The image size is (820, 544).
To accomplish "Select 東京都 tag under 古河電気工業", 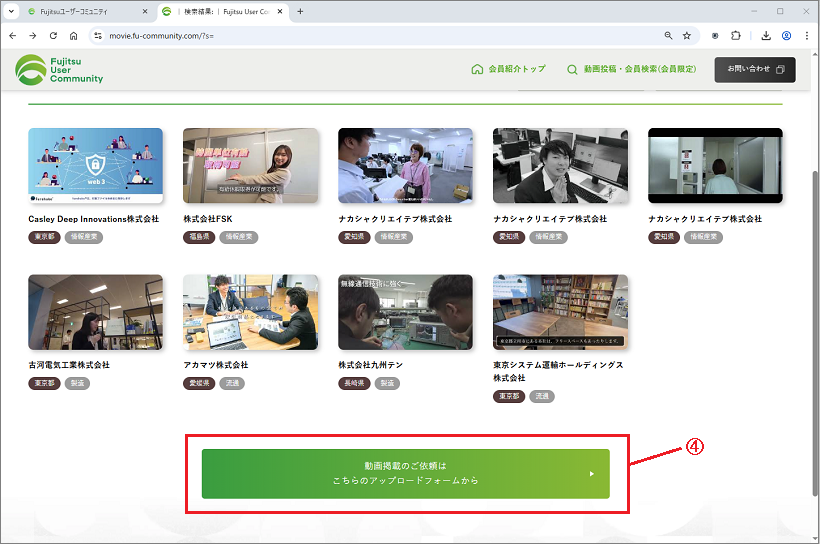I will [44, 383].
